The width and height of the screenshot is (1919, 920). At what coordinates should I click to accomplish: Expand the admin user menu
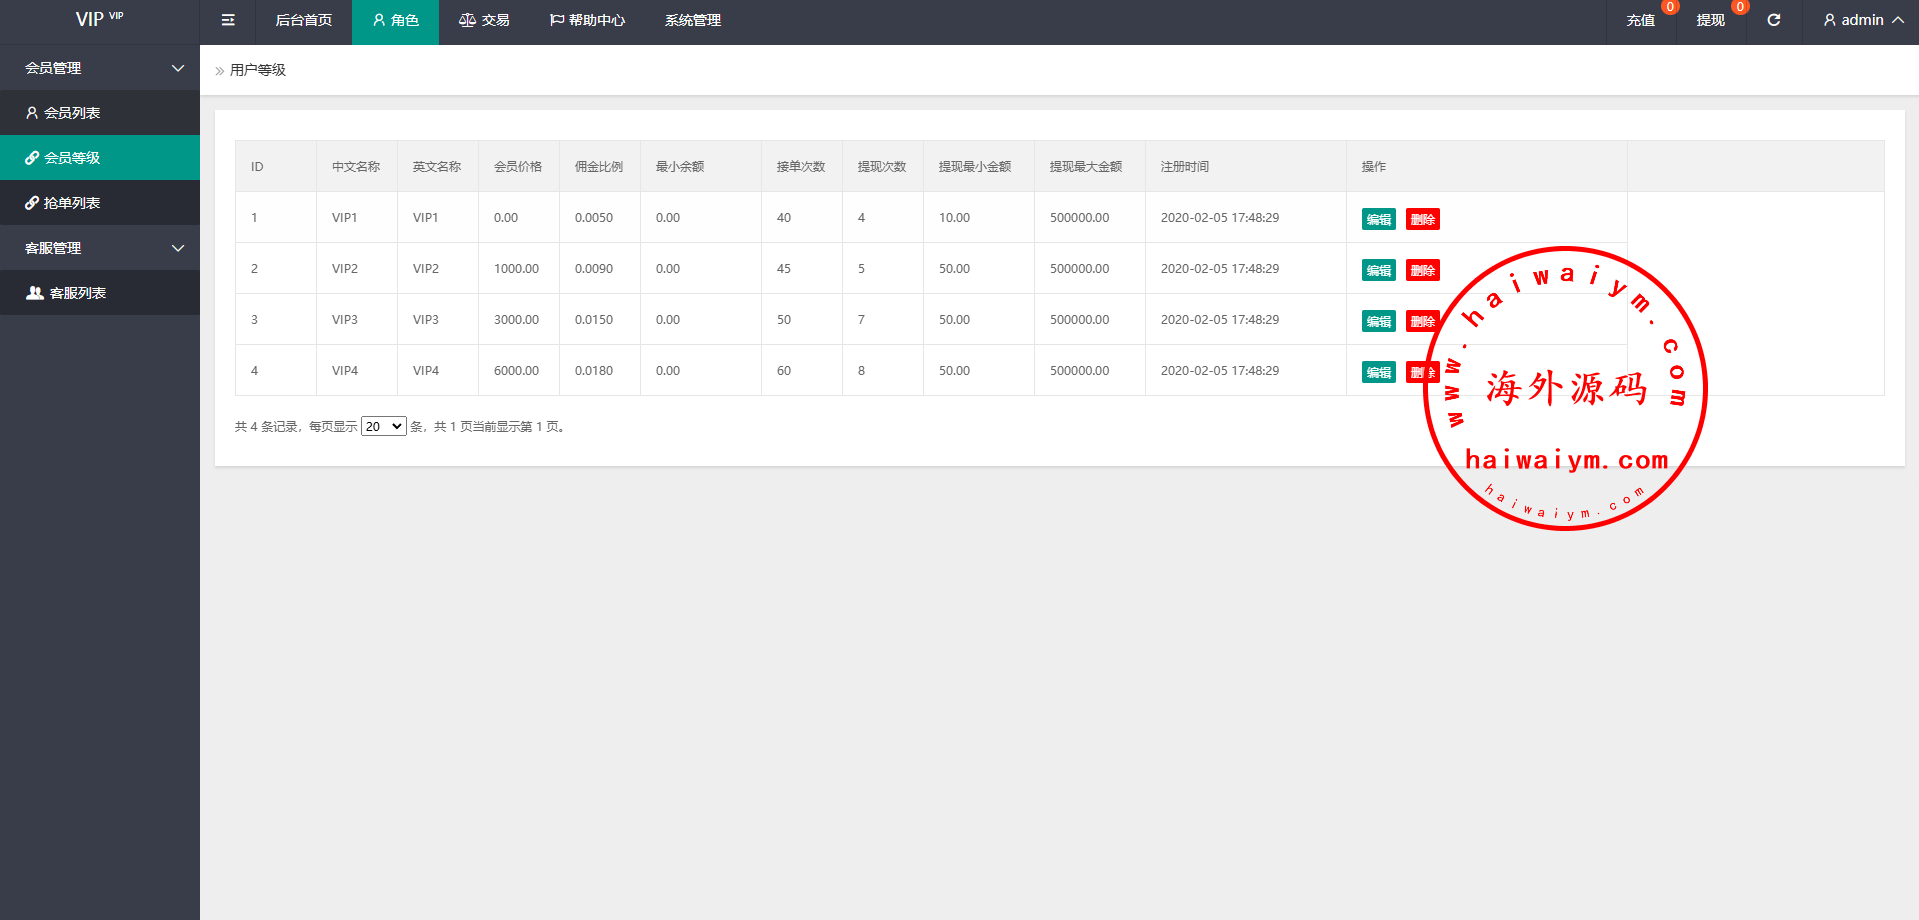(x=1862, y=20)
